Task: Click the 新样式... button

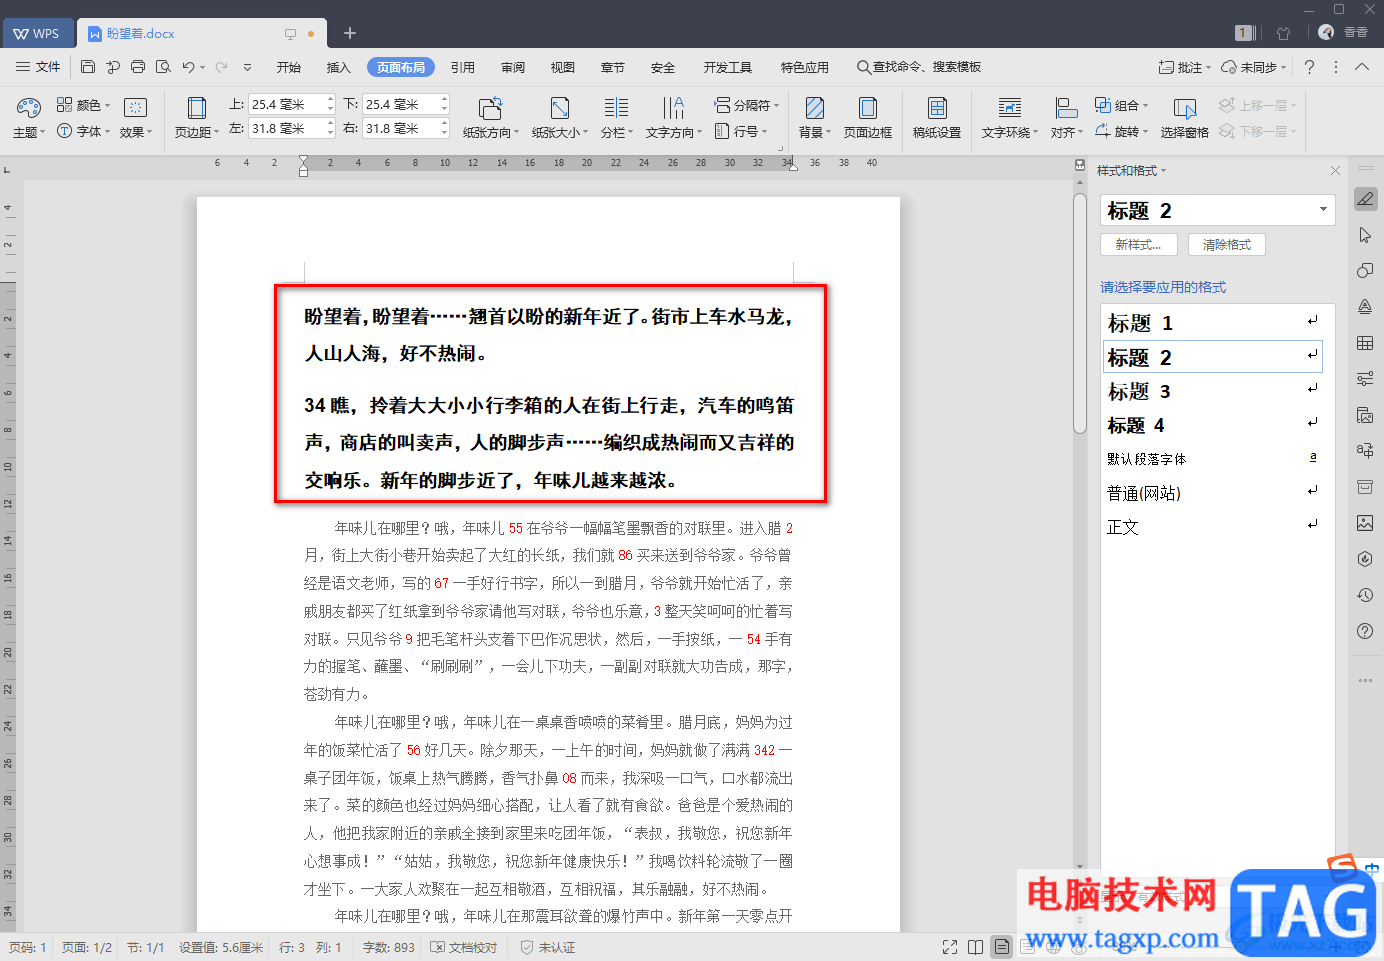Action: pyautogui.click(x=1139, y=245)
